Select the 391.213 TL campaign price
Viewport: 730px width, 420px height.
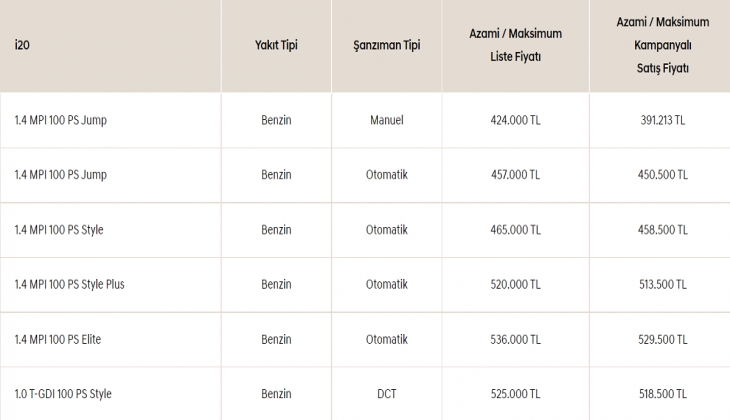[x=662, y=120]
